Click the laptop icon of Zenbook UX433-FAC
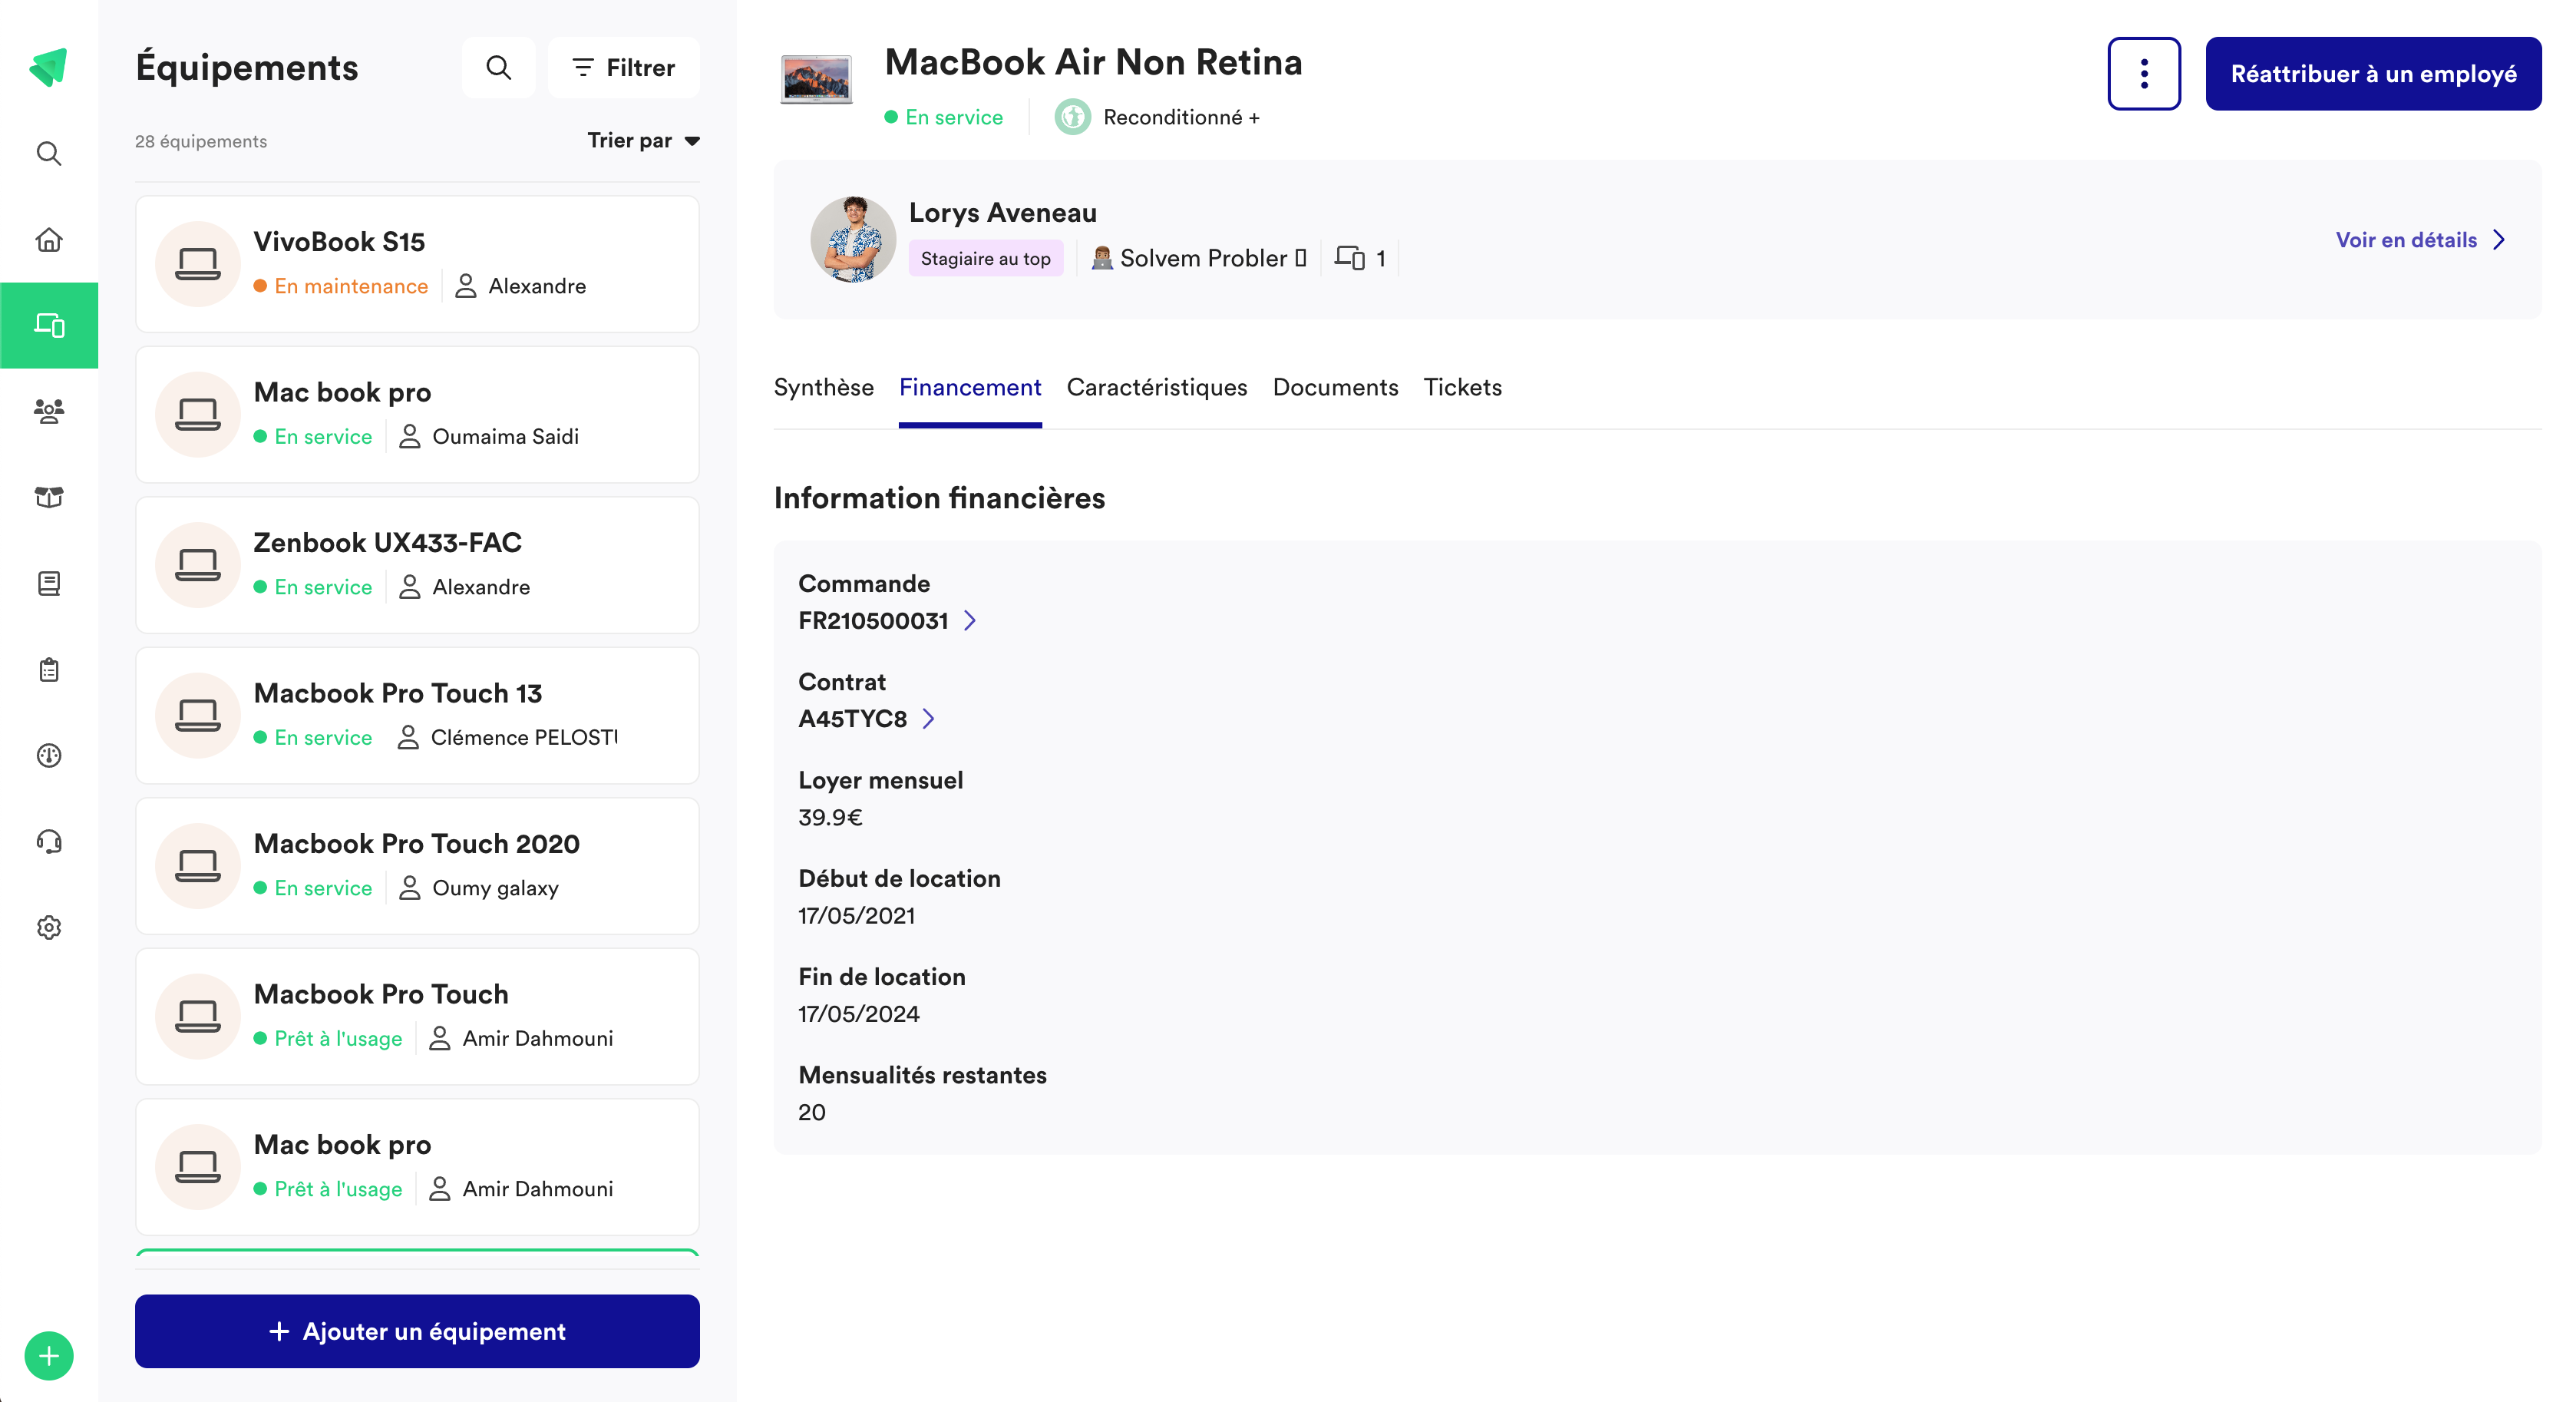This screenshot has height=1402, width=2576. click(197, 565)
